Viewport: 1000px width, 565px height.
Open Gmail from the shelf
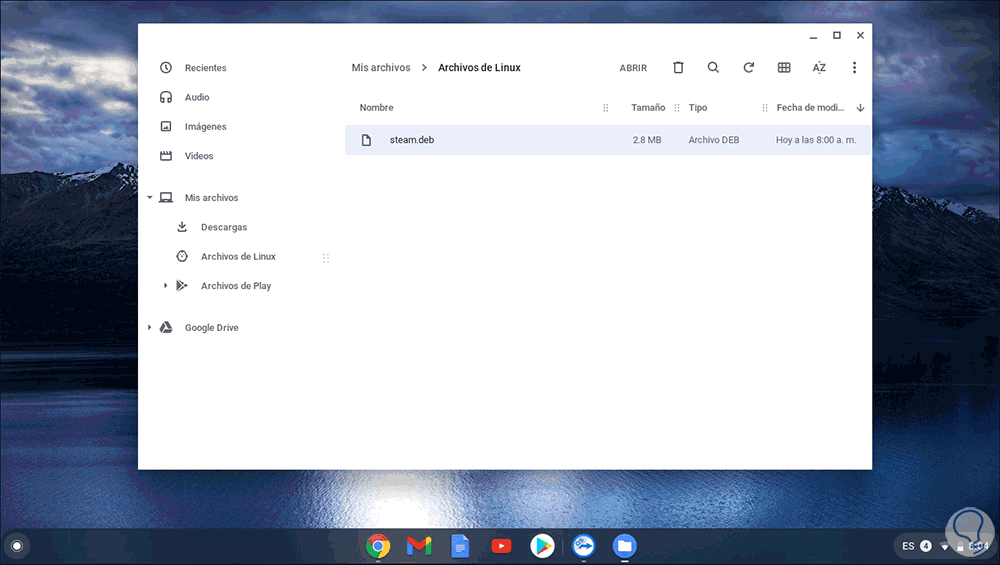419,546
